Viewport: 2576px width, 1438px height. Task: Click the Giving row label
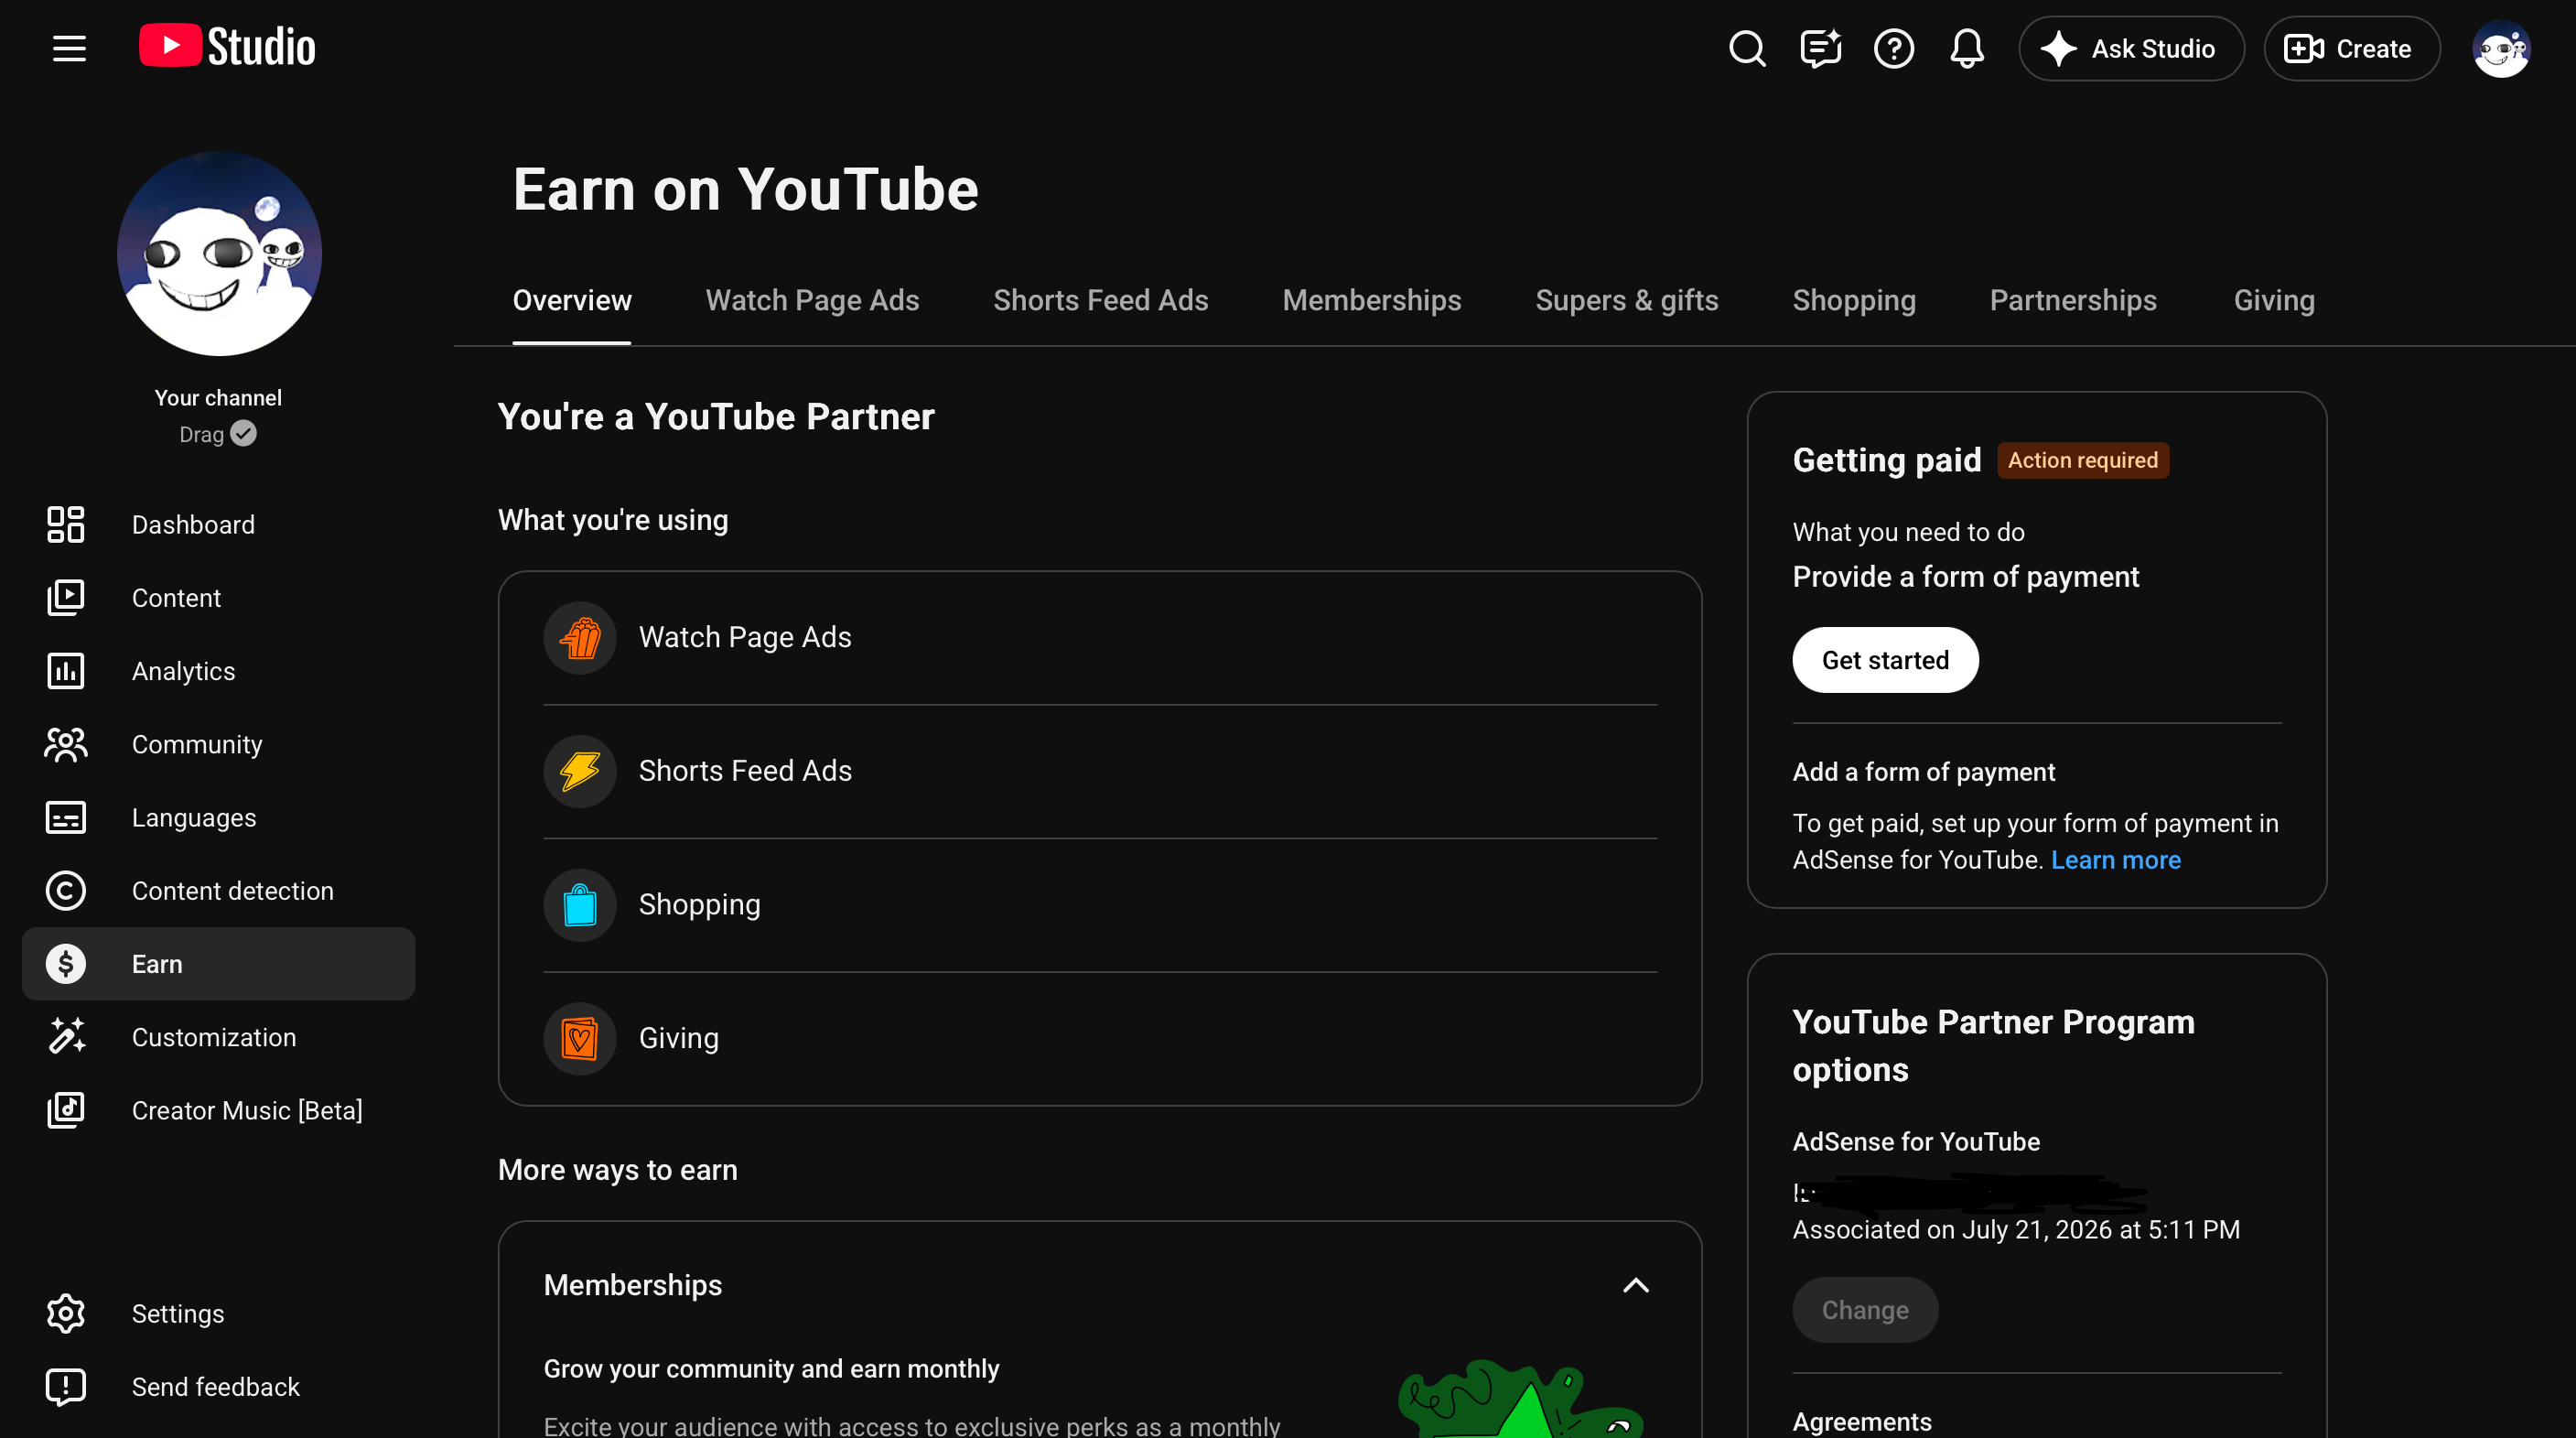pos(678,1038)
